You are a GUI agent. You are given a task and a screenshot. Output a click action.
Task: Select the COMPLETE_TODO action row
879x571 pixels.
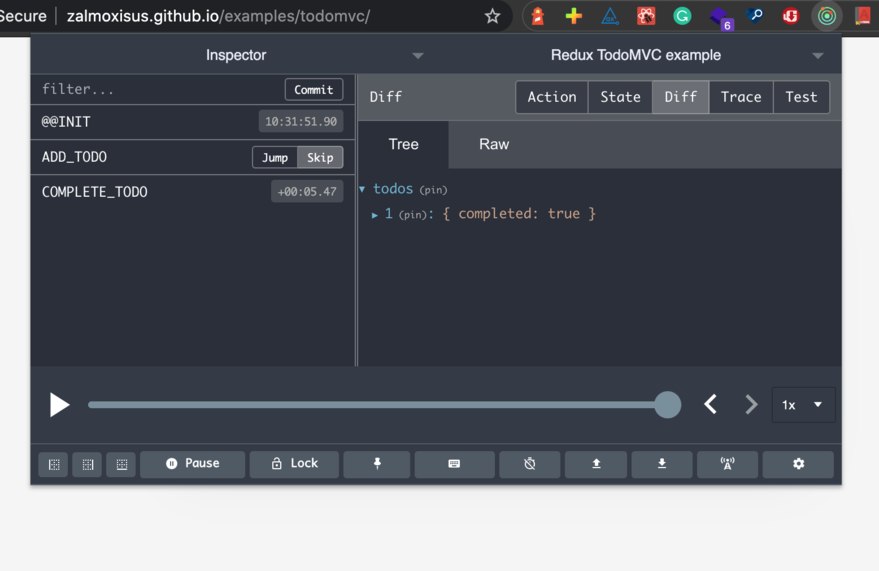pyautogui.click(x=193, y=192)
